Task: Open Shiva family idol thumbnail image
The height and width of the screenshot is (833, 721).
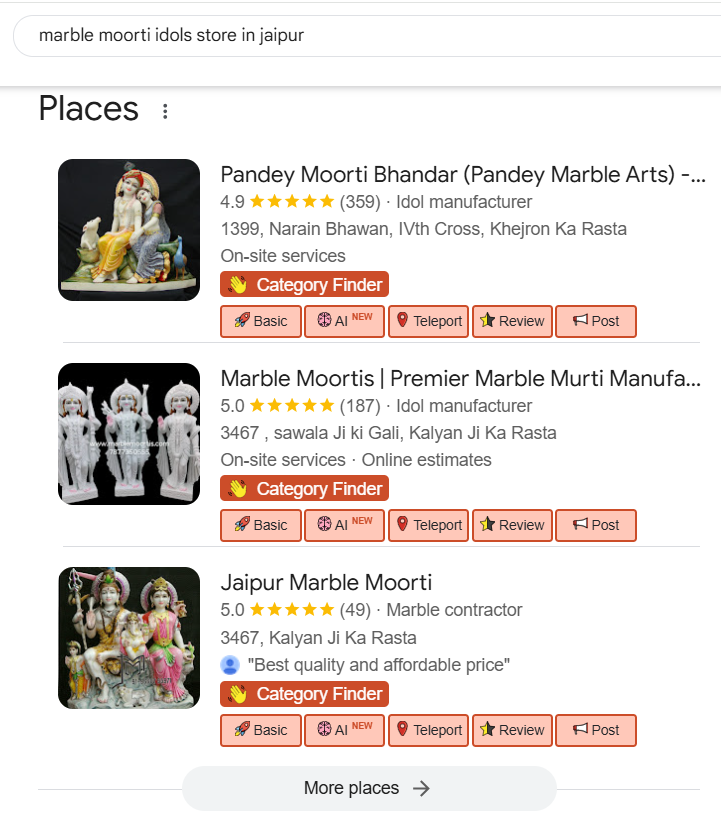Action: [129, 638]
